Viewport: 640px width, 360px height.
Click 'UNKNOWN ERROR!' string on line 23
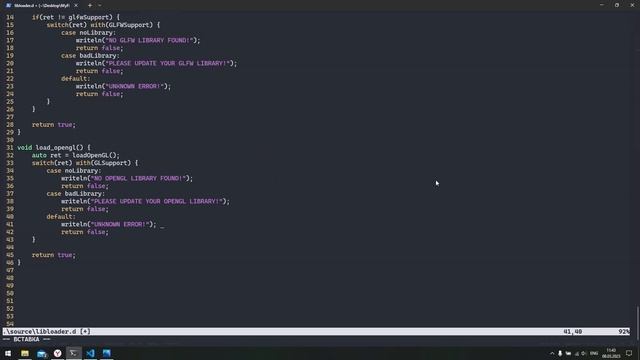point(134,87)
